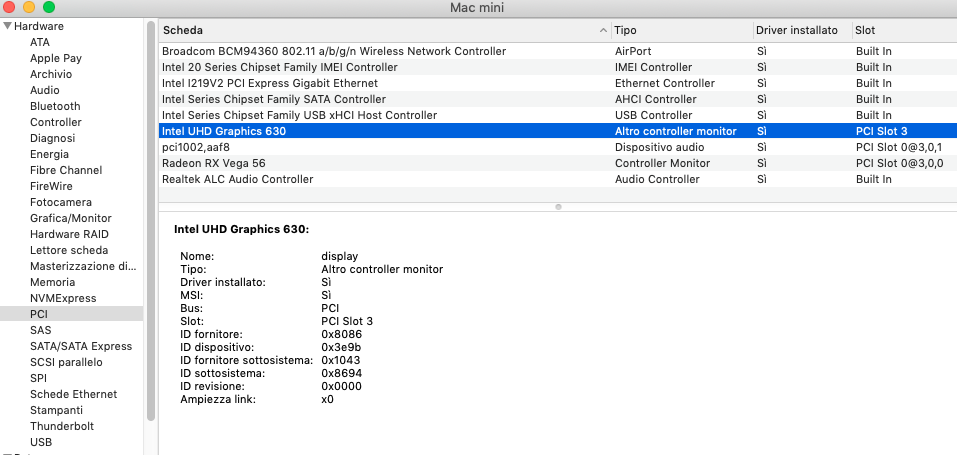
Task: Select Apple Pay in the sidebar
Action: tap(56, 58)
